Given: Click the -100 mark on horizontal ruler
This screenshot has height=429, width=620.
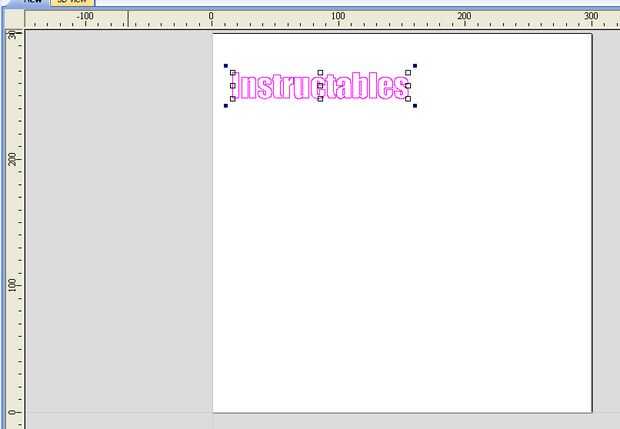Looking at the screenshot, I should tap(85, 16).
